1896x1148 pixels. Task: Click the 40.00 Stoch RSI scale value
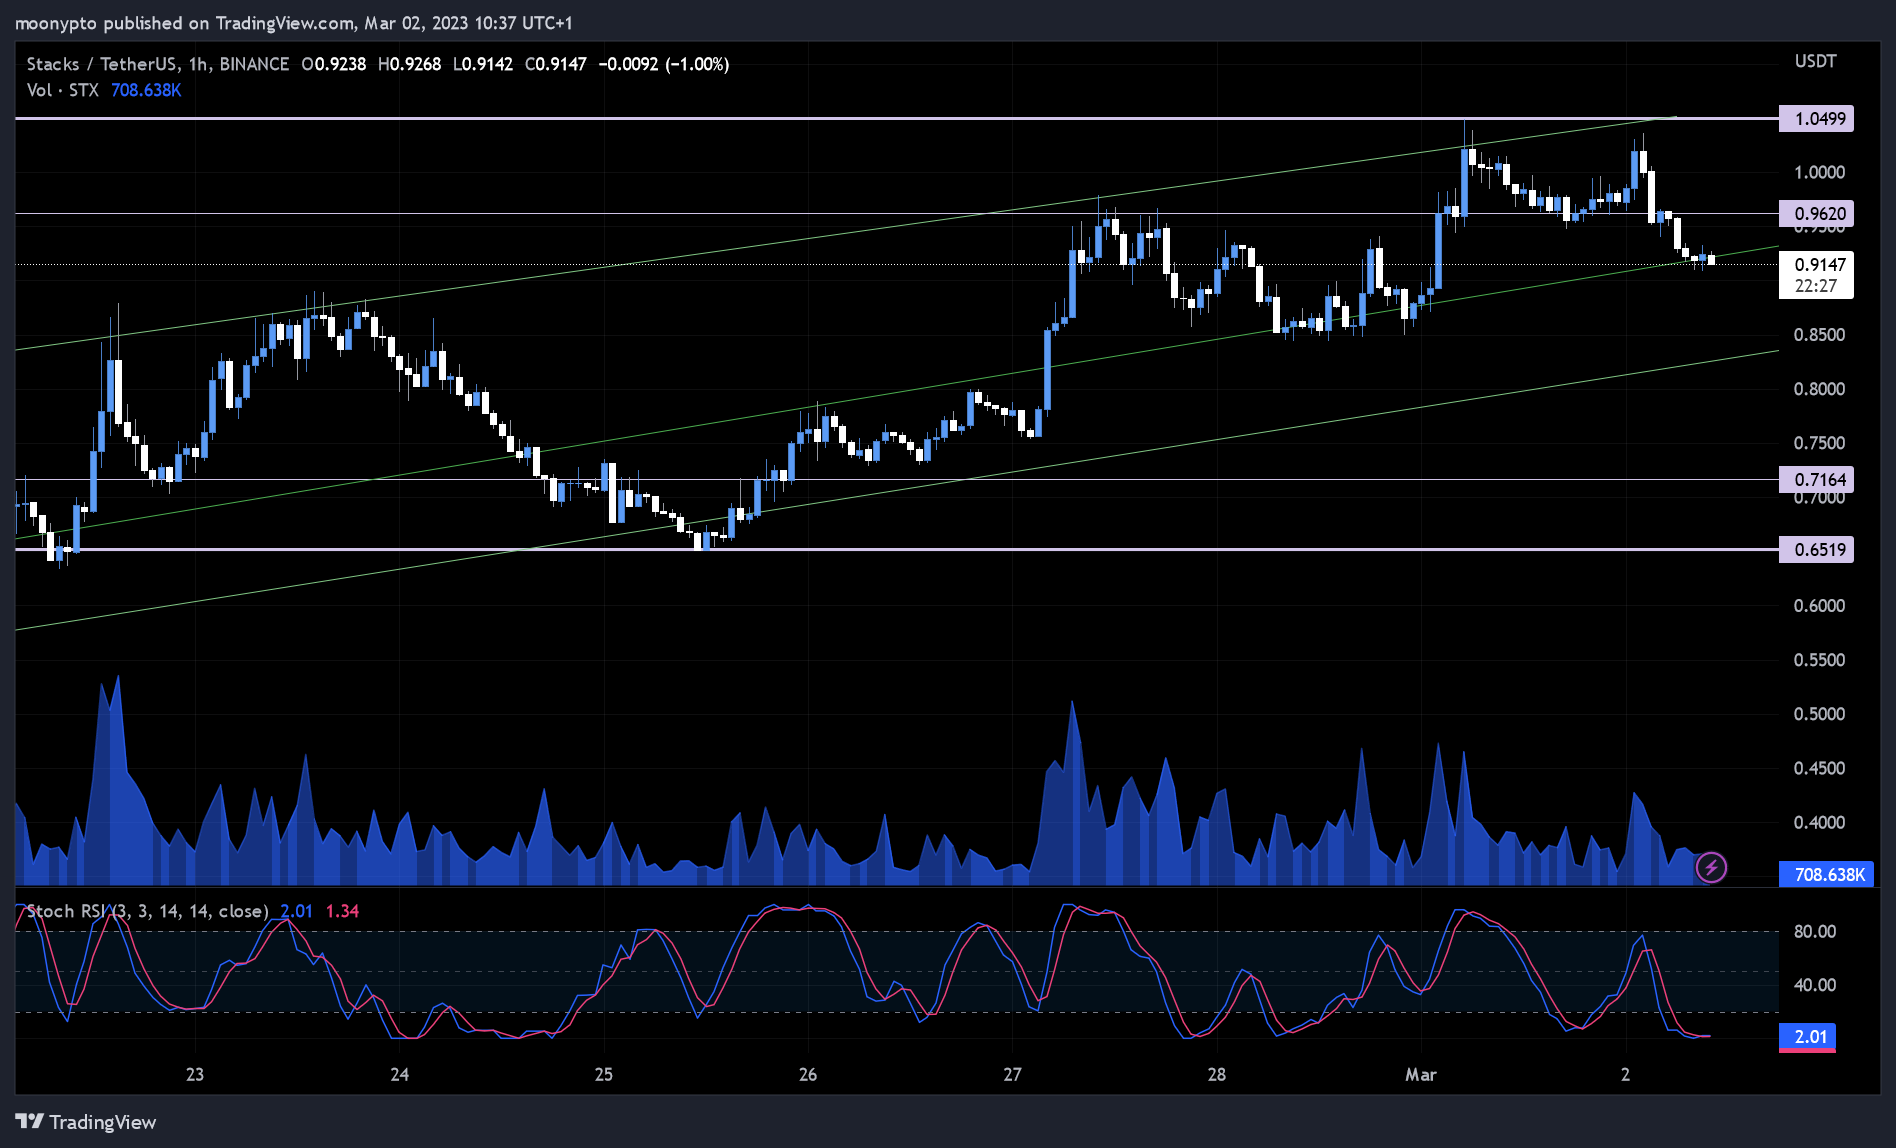tap(1815, 985)
